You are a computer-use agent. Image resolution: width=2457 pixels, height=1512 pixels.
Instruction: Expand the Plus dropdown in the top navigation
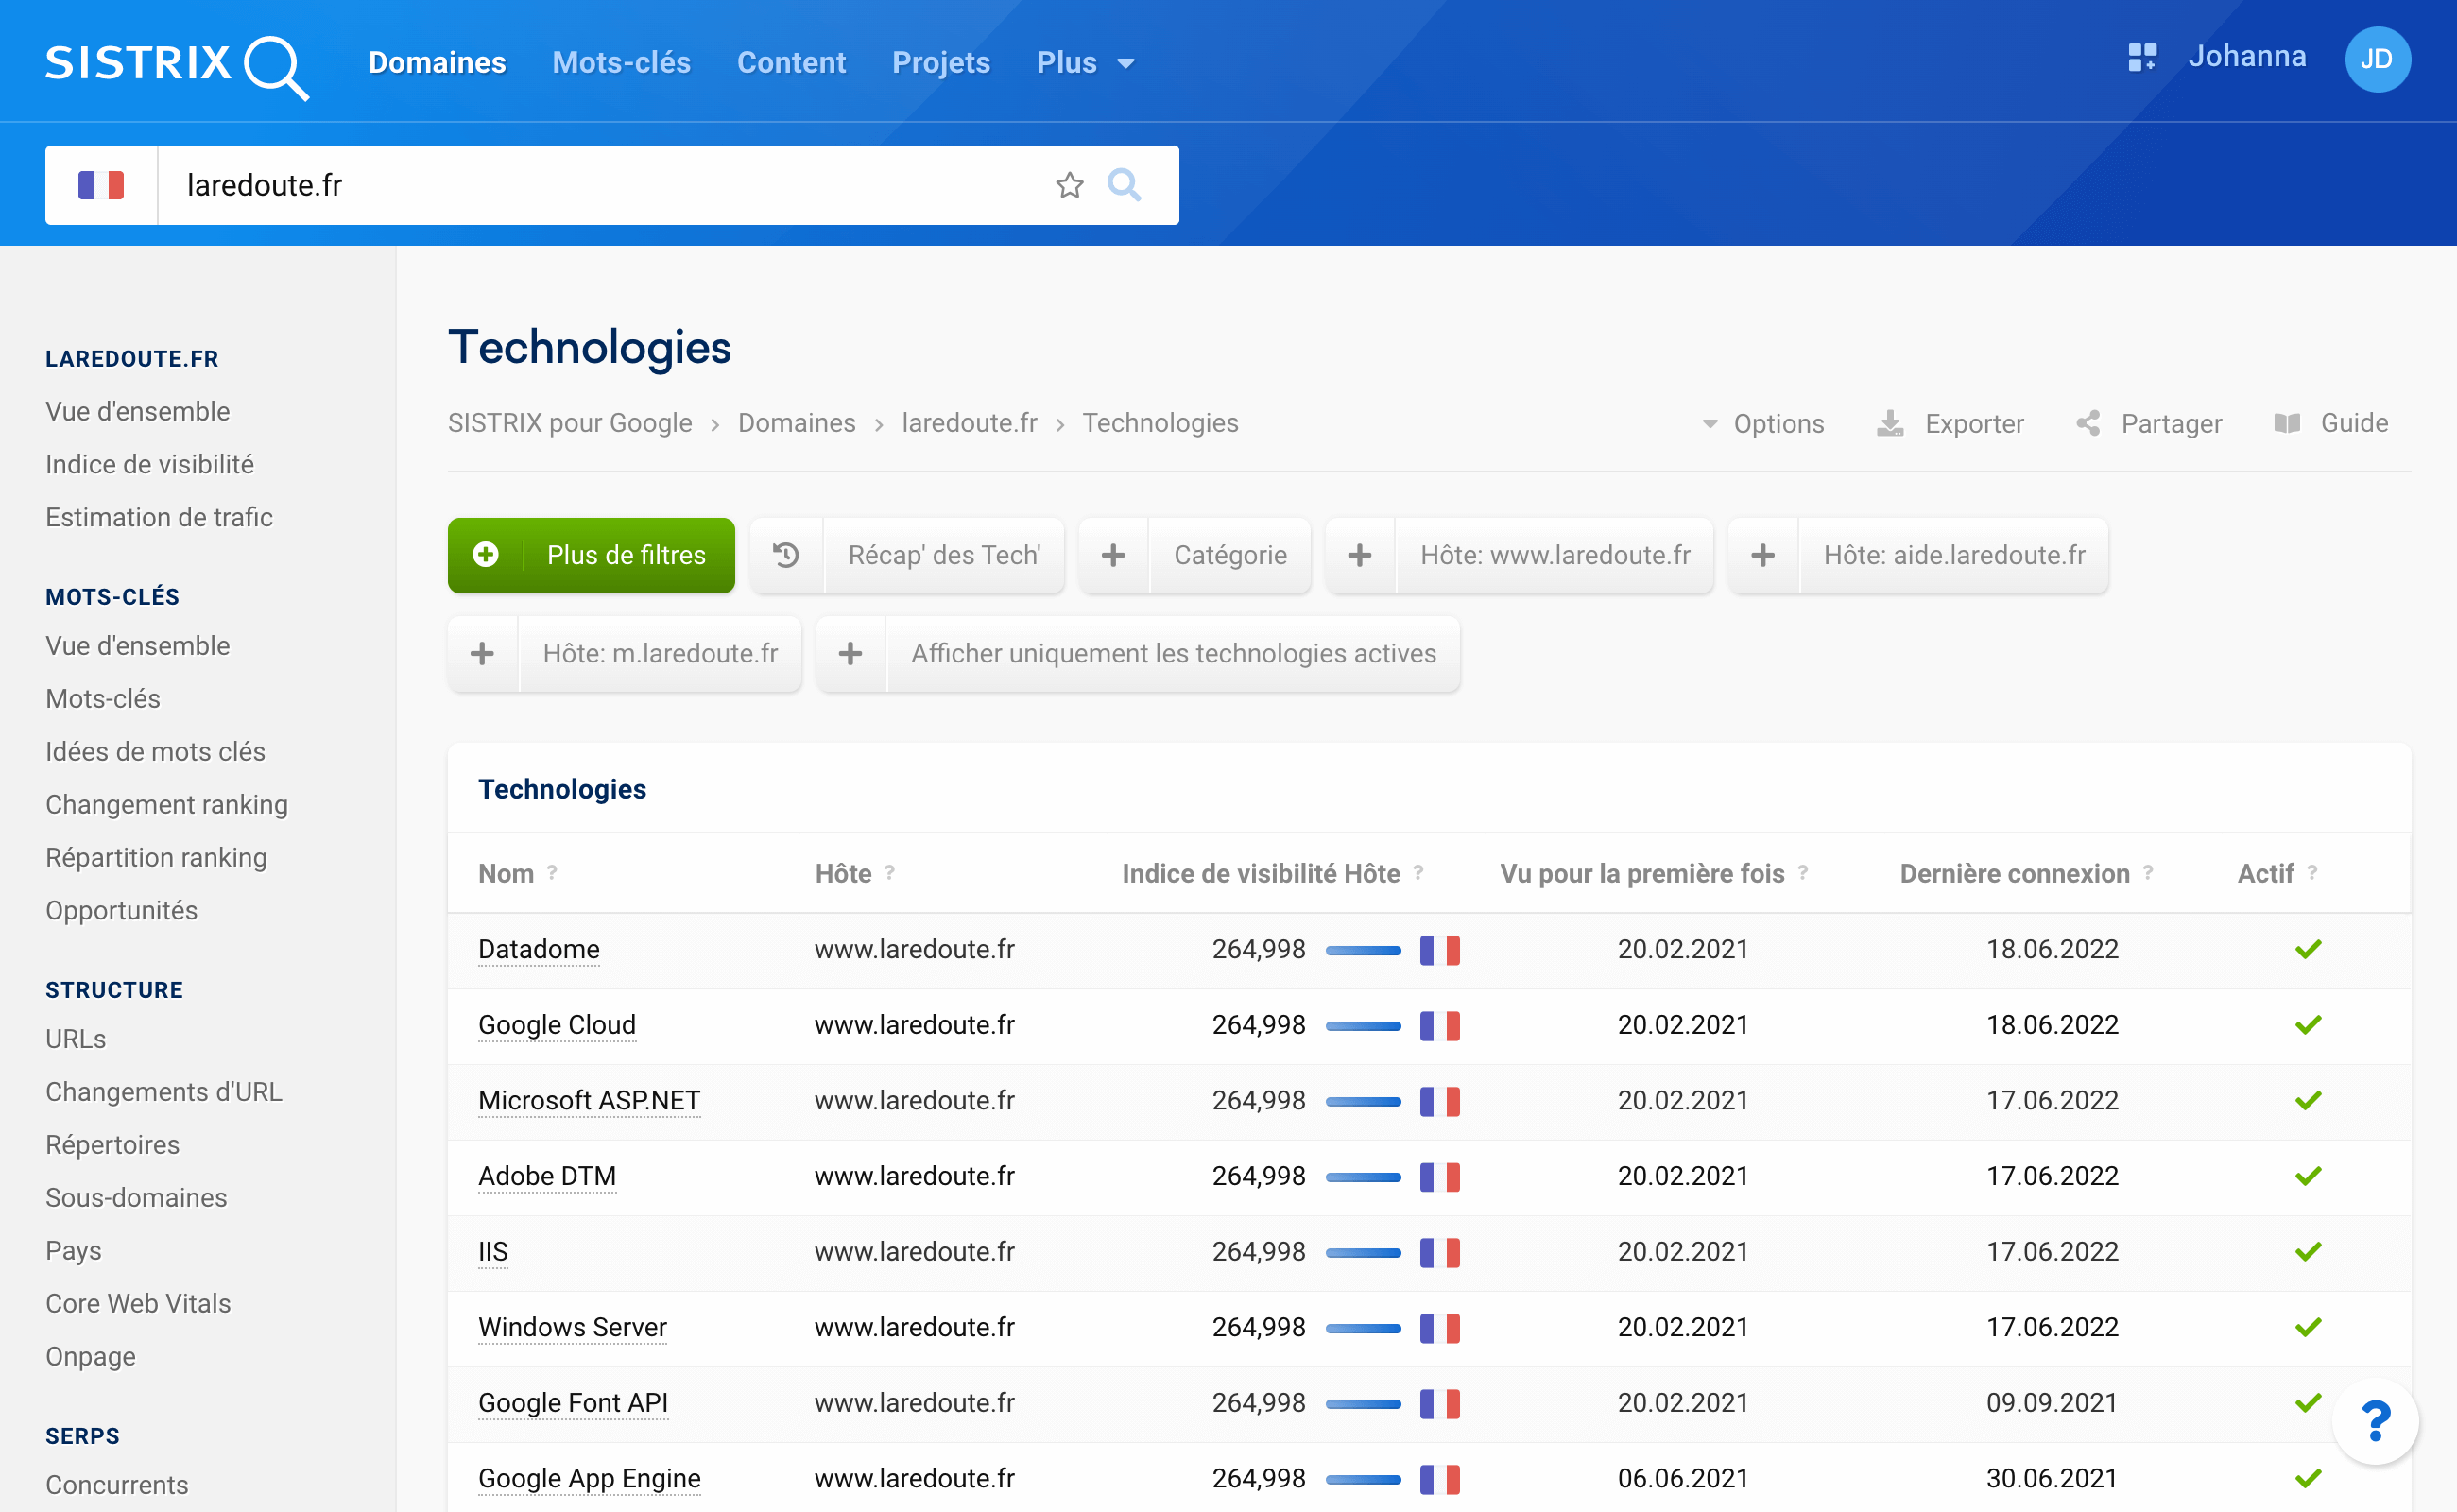[1085, 63]
